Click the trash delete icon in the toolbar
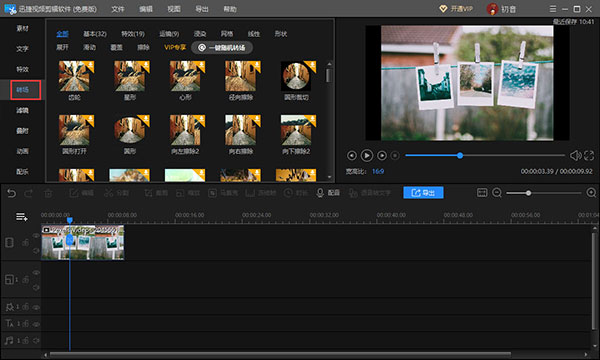Screen dimensions: 600x360 48,193
